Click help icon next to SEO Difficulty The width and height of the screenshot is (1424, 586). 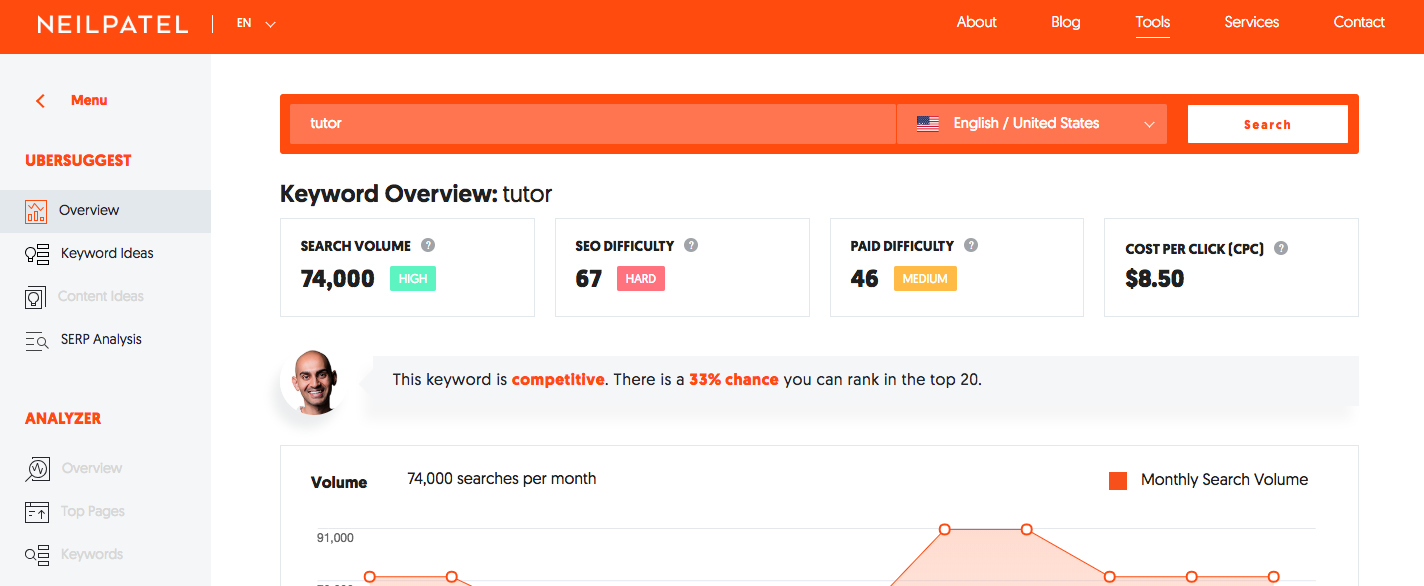(691, 245)
